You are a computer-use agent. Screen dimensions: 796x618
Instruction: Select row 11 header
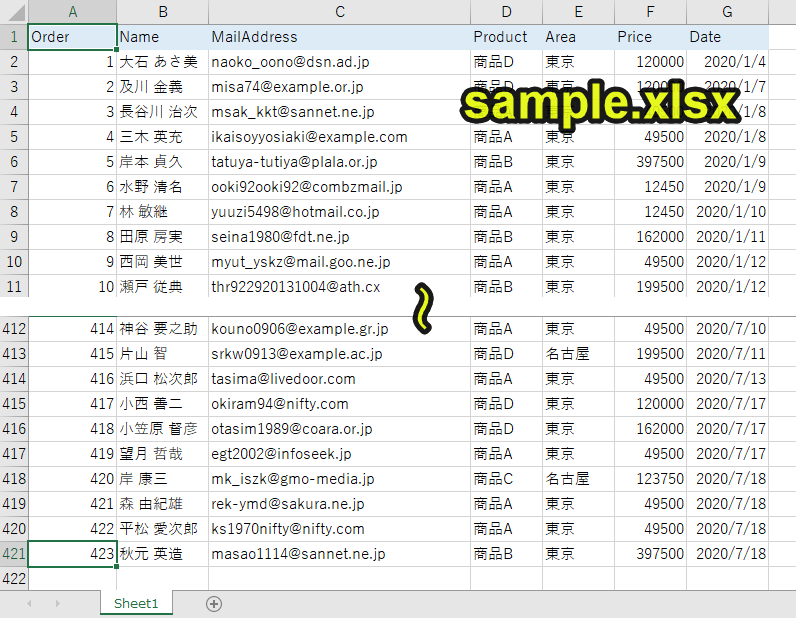click(14, 287)
